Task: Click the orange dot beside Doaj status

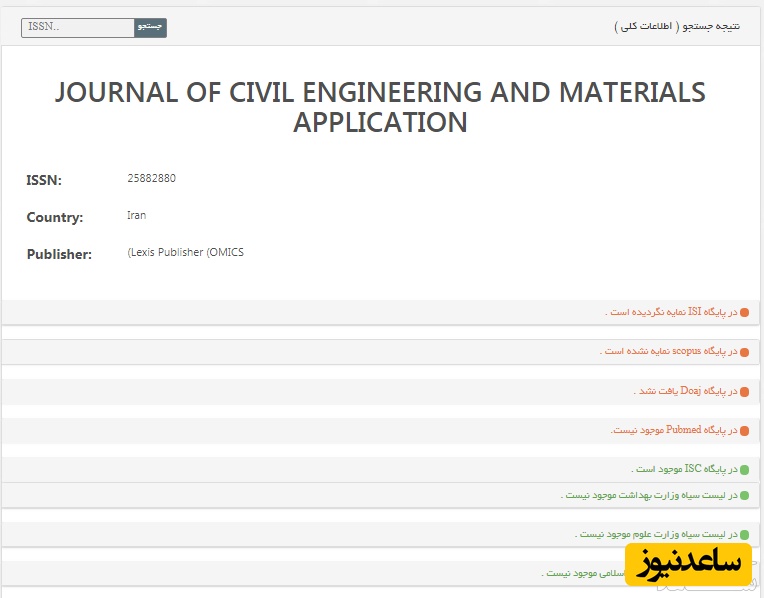Action: 744,391
